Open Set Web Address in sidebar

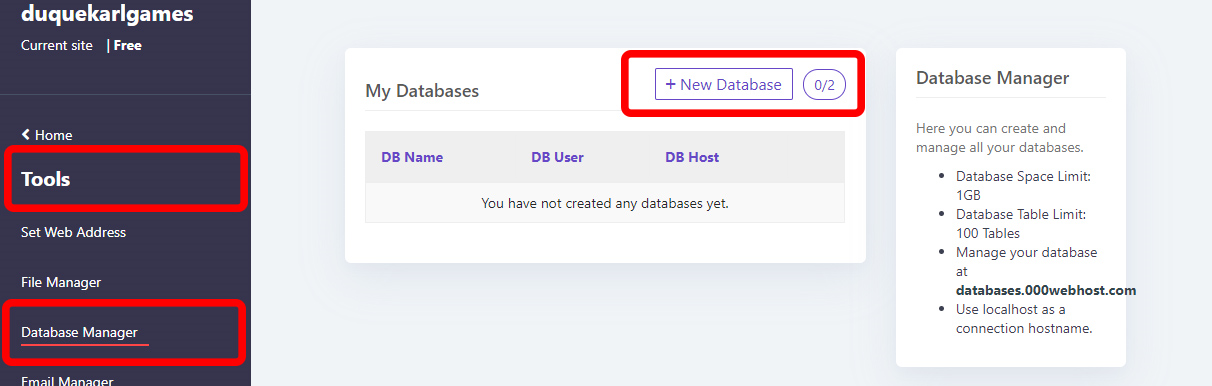(73, 232)
